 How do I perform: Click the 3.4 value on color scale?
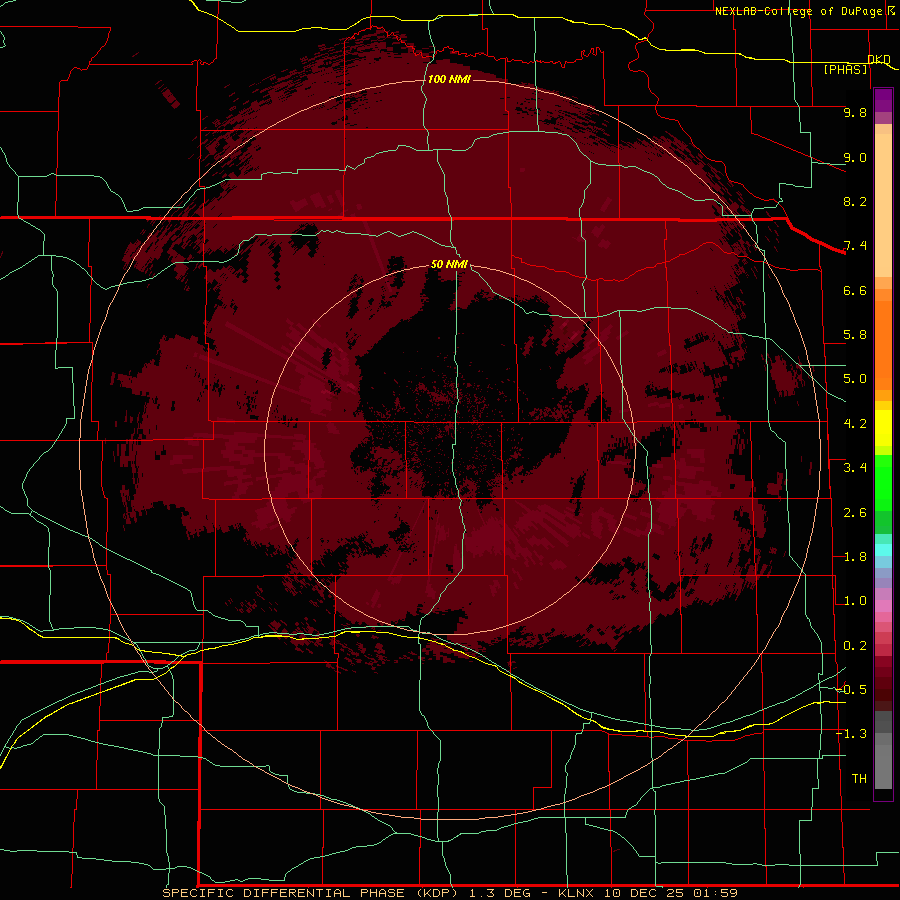[x=855, y=468]
